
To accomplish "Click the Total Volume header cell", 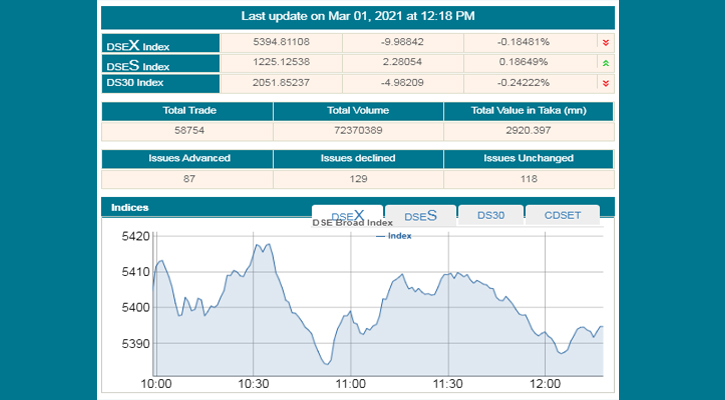I will (x=358, y=110).
